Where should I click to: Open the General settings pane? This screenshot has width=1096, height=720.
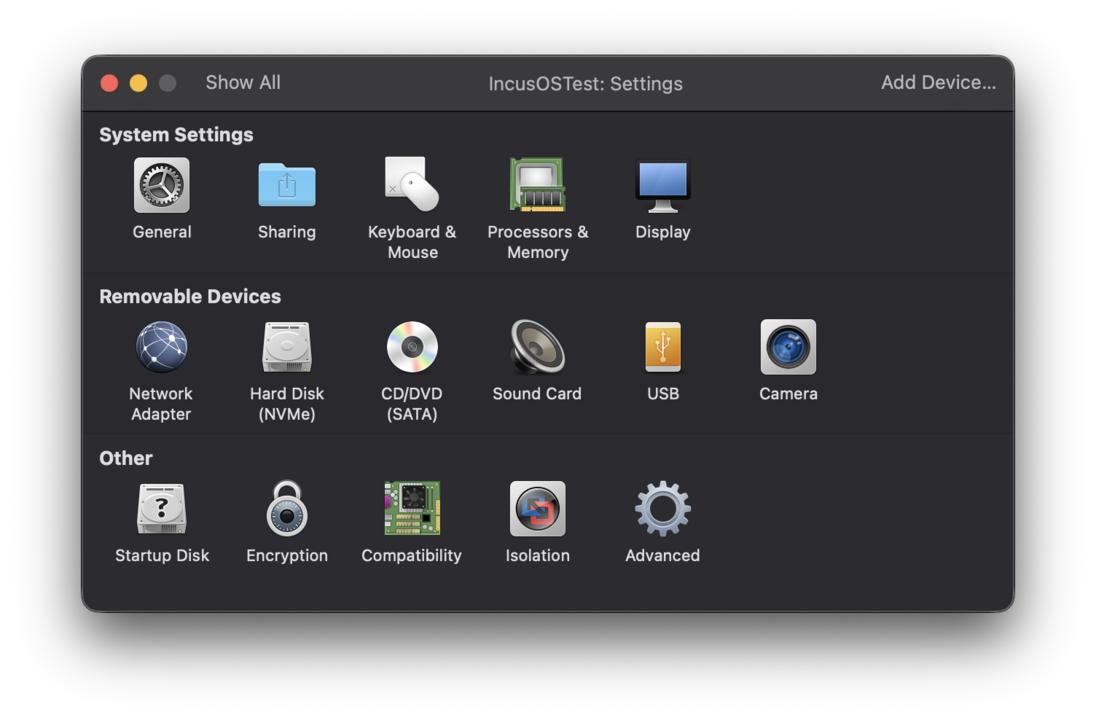161,185
